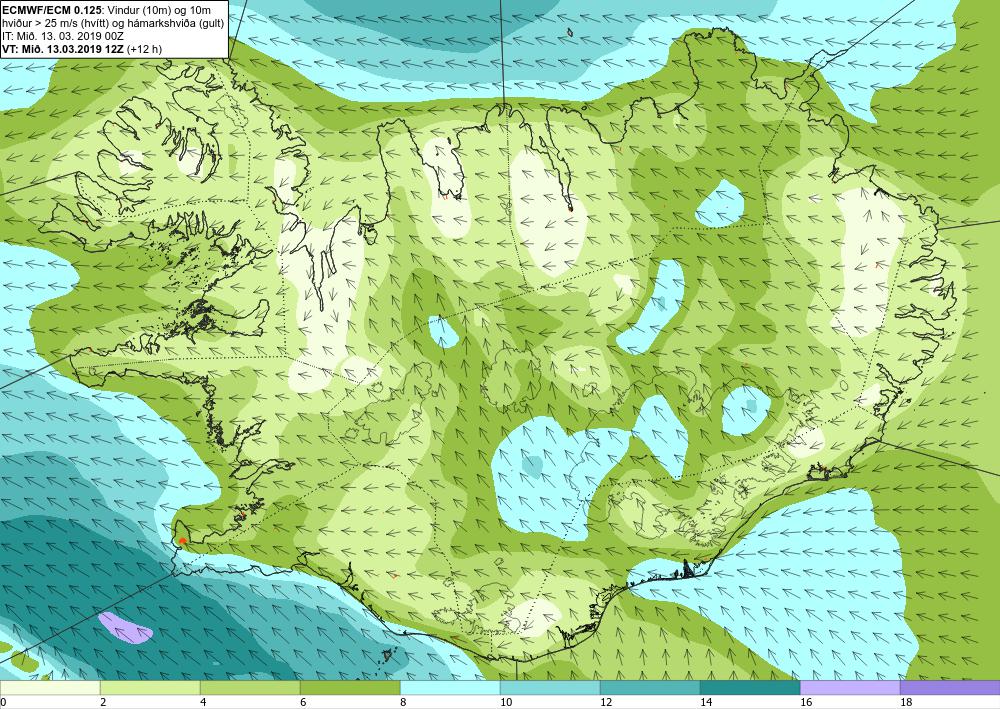Image resolution: width=1000 pixels, height=709 pixels.
Task: Click the 10–12 m/s turquoise legend swatch
Action: coord(550,687)
